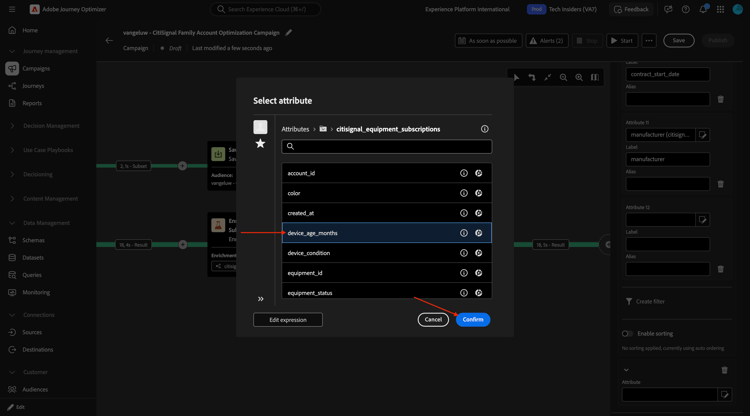Click the Search Experience Cloud box
The height and width of the screenshot is (416, 750).
pyautogui.click(x=265, y=9)
